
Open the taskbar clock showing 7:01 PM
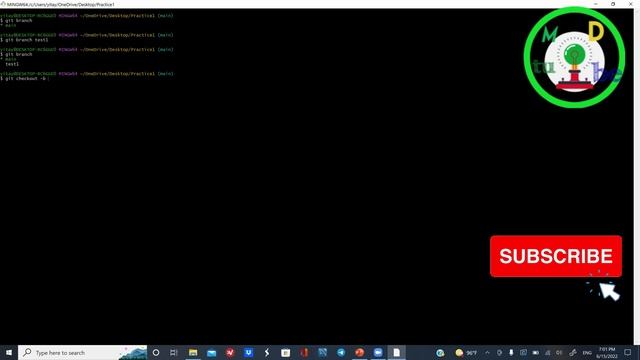click(x=607, y=353)
